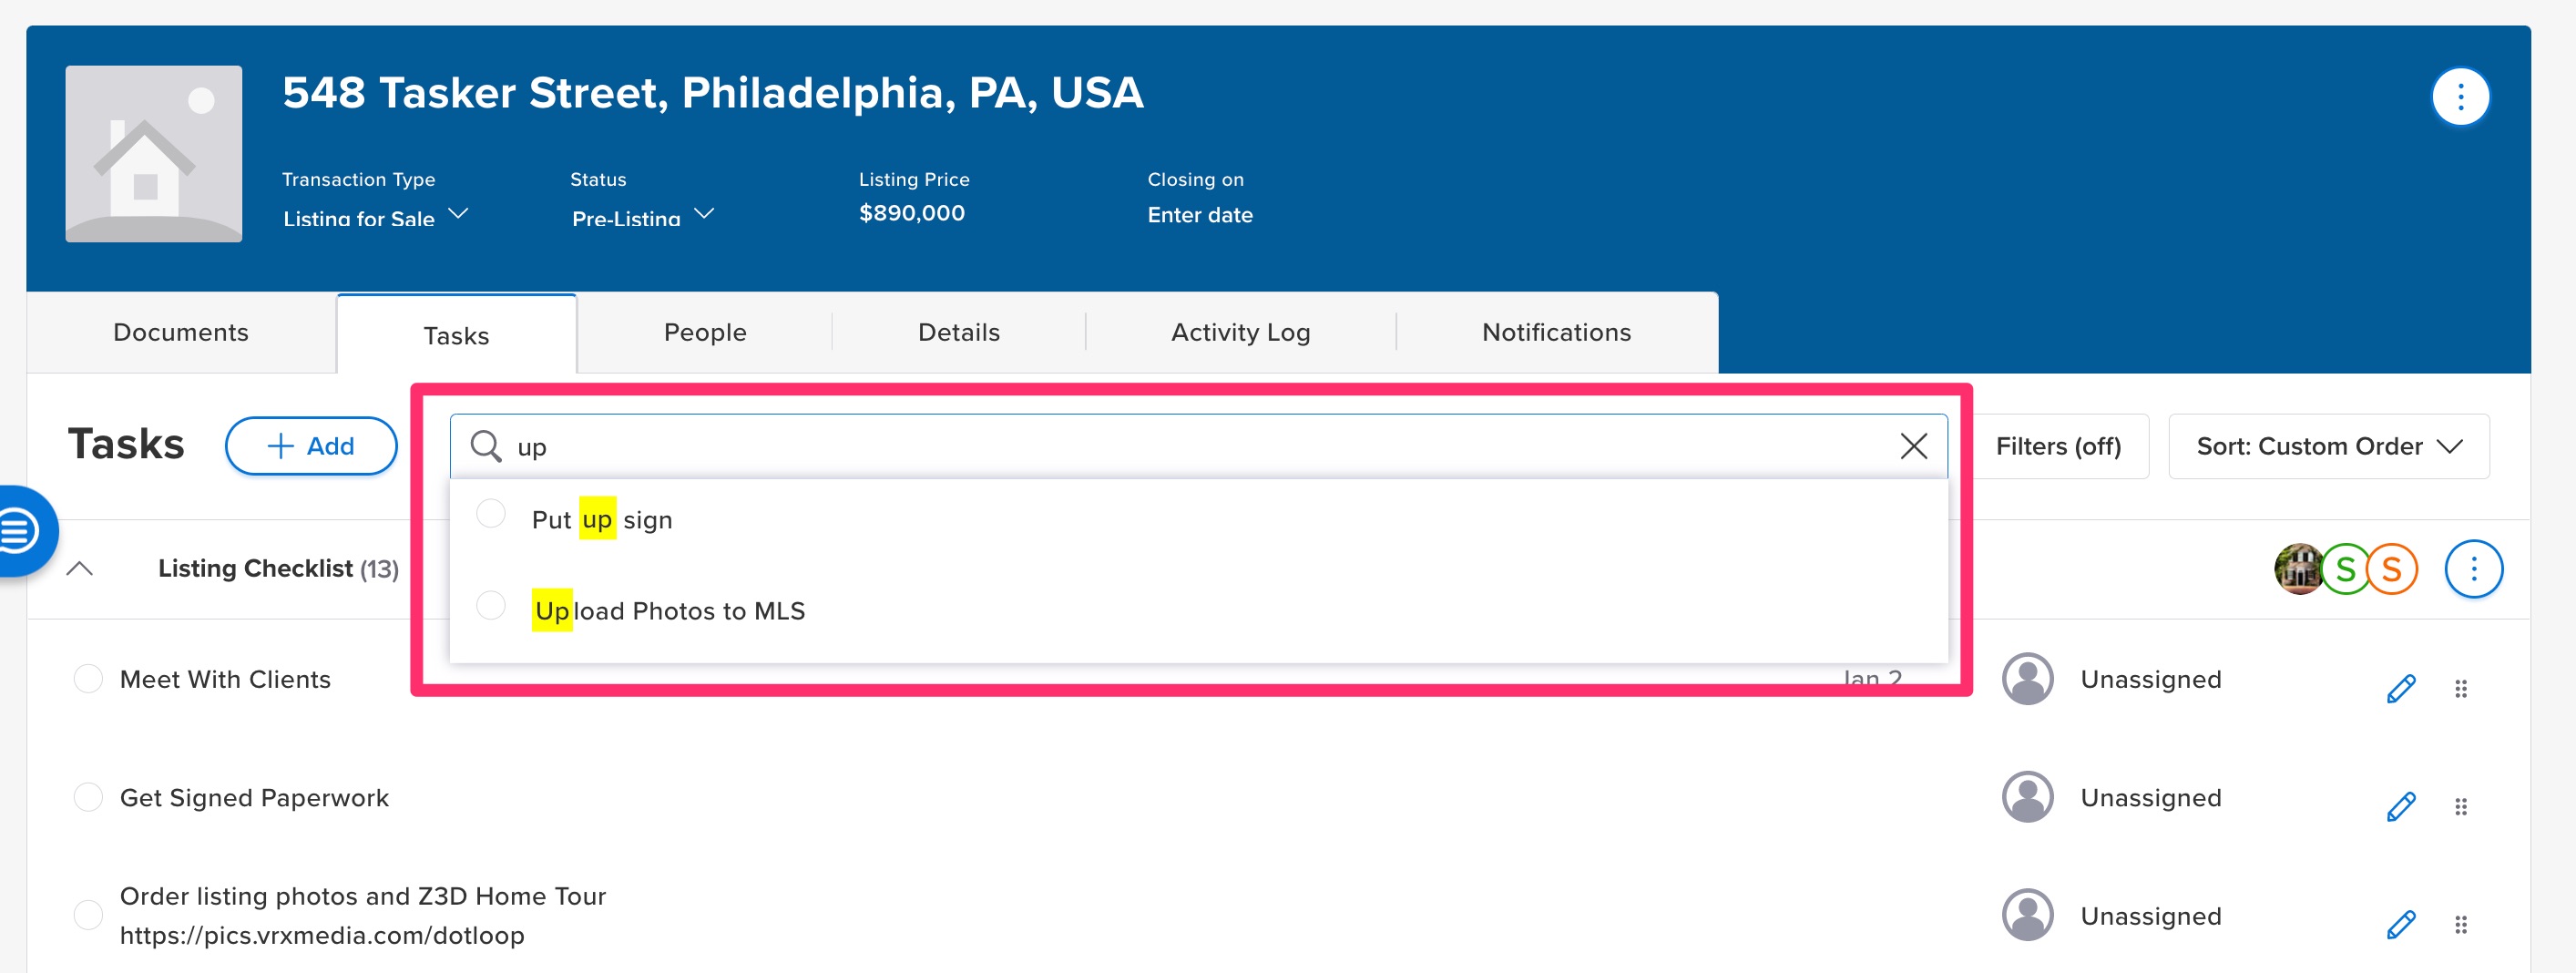Open Listing Checklist three-dot menu
This screenshot has width=2576, height=973.
[2472, 569]
